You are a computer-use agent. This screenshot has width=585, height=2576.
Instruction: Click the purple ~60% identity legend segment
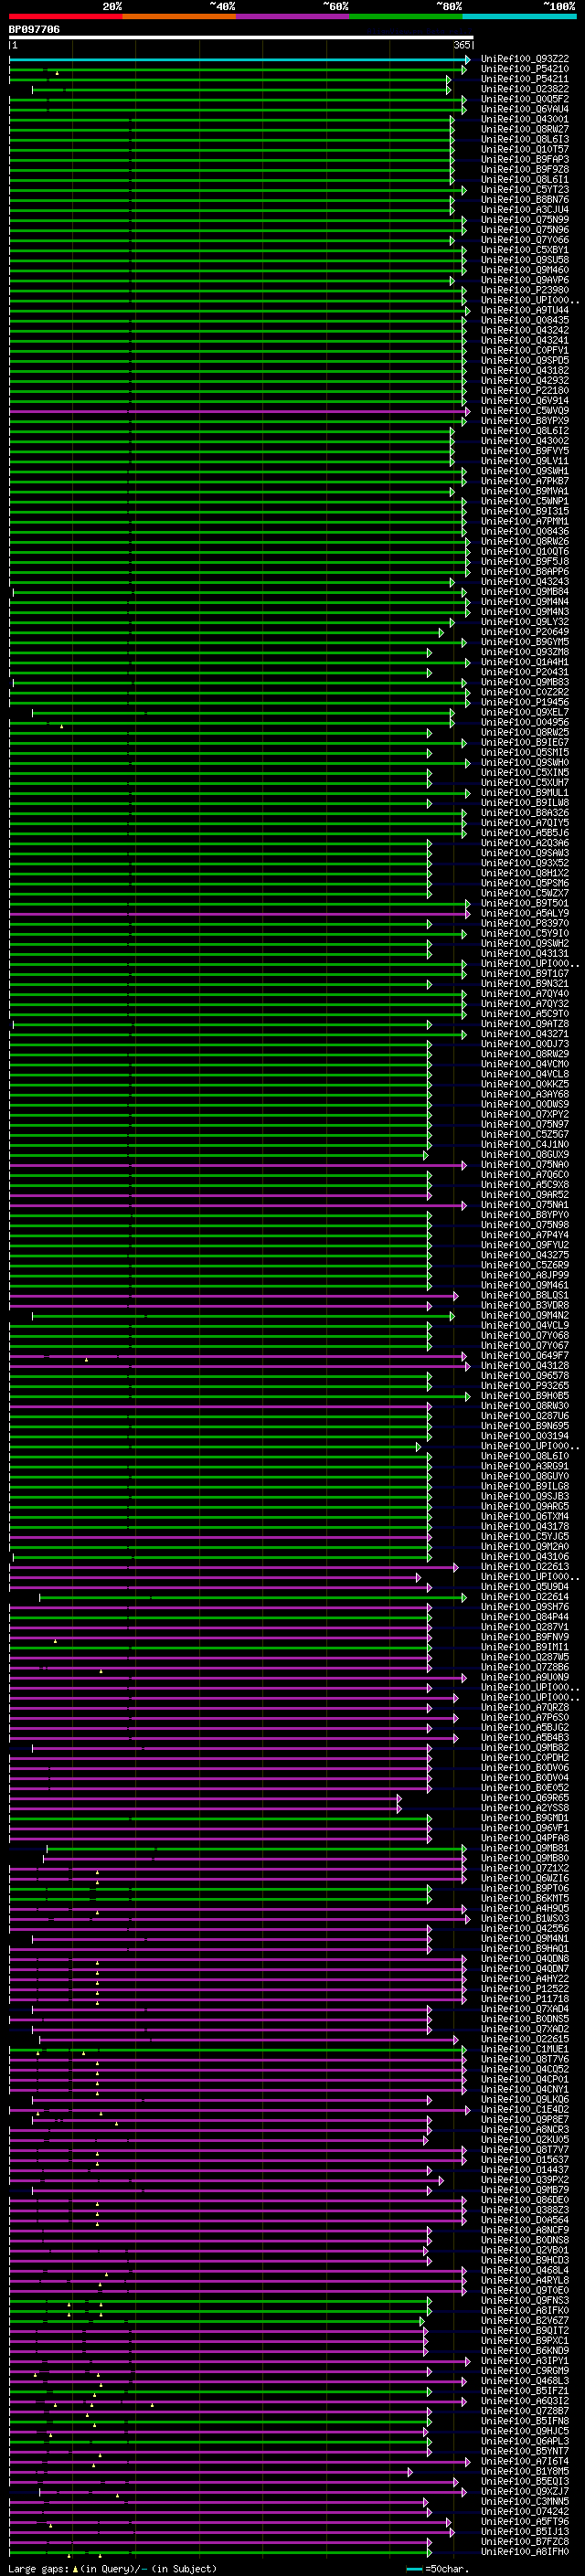[x=292, y=16]
